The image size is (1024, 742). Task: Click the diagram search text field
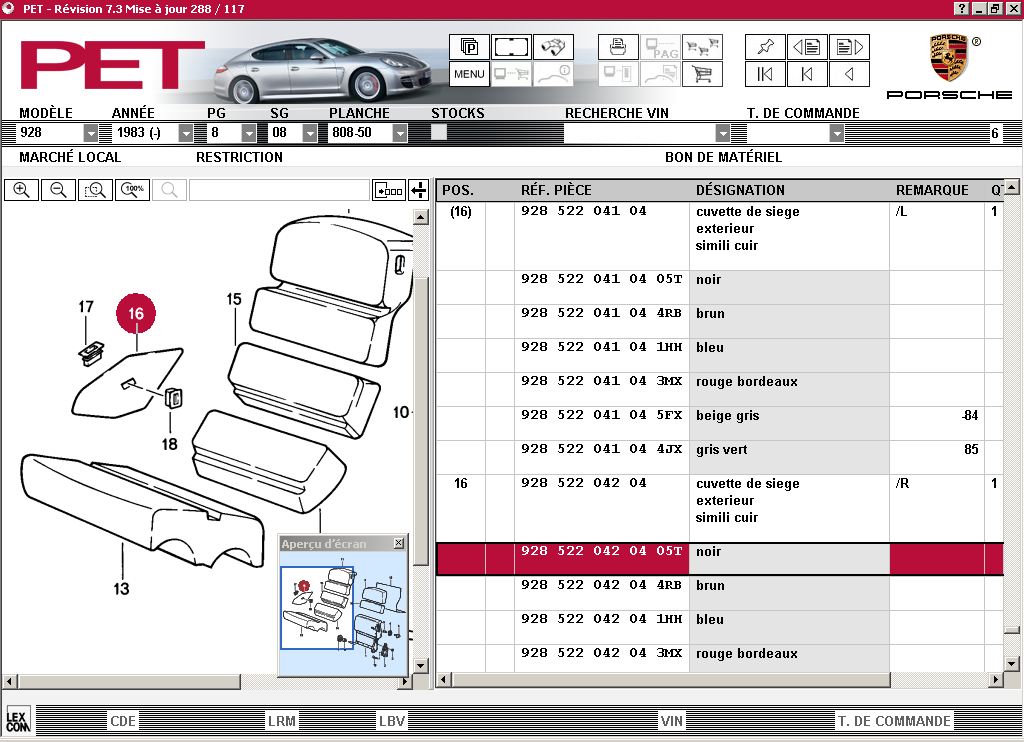point(279,190)
